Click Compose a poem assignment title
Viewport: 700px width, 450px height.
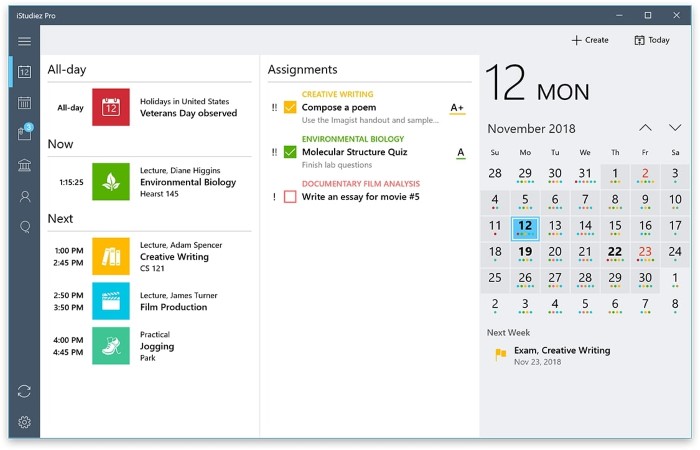coord(339,108)
